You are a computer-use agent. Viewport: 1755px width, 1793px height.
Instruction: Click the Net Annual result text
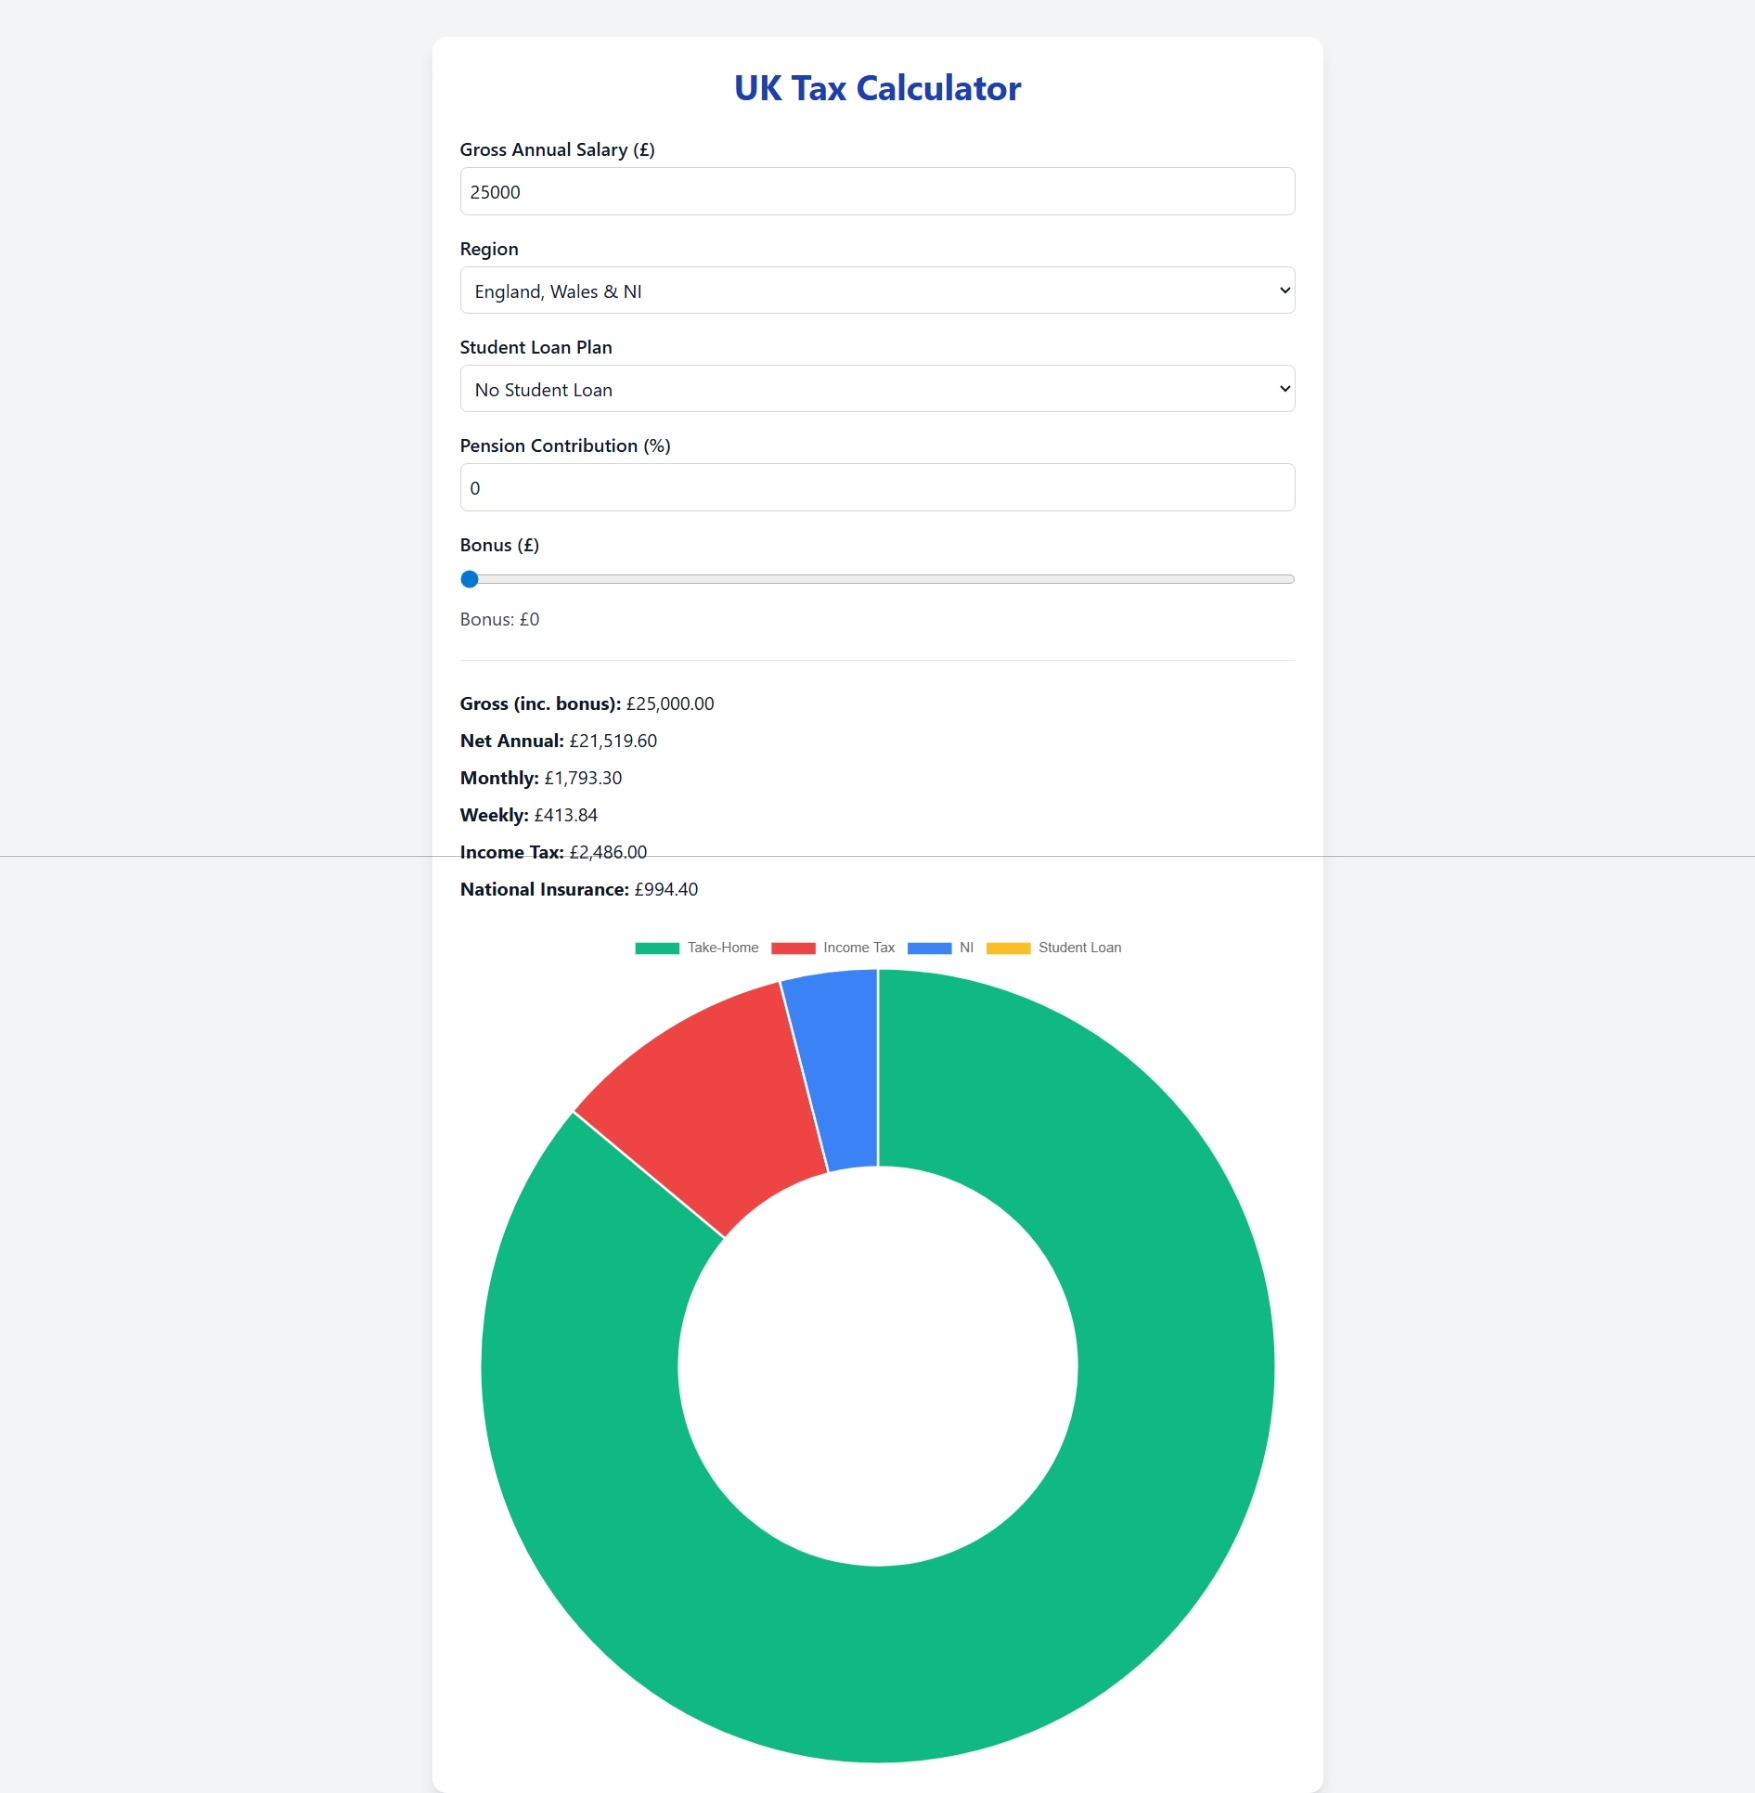tap(557, 740)
